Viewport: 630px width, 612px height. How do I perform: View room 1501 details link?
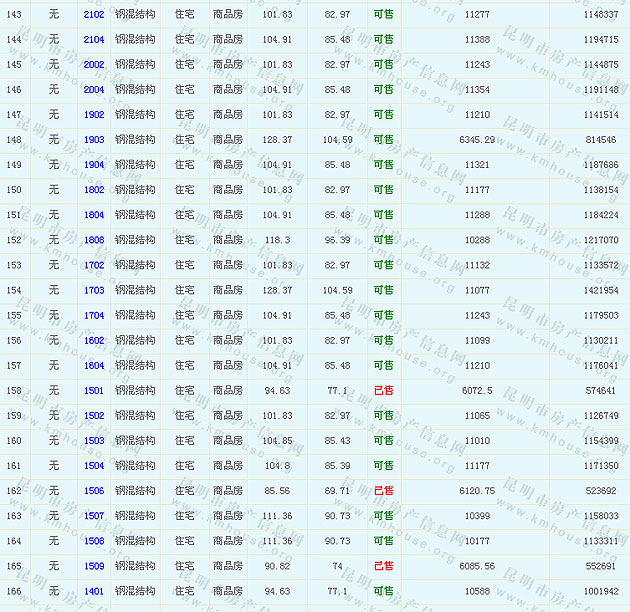[x=93, y=391]
